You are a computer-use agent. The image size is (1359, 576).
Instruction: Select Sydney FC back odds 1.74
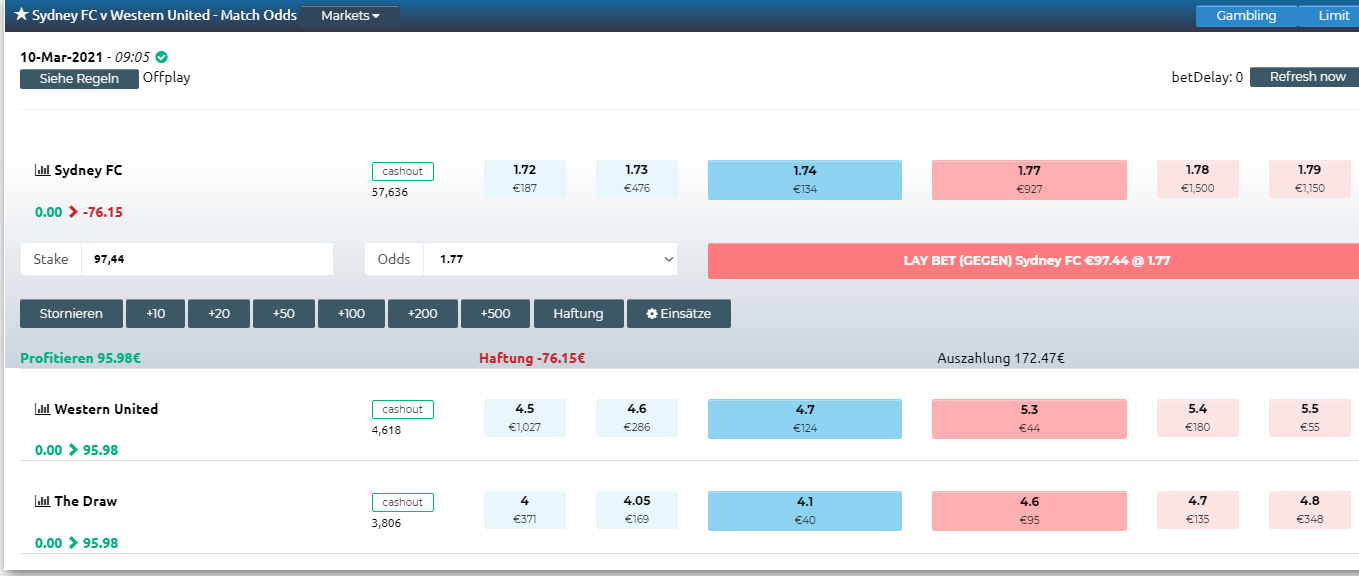(805, 179)
